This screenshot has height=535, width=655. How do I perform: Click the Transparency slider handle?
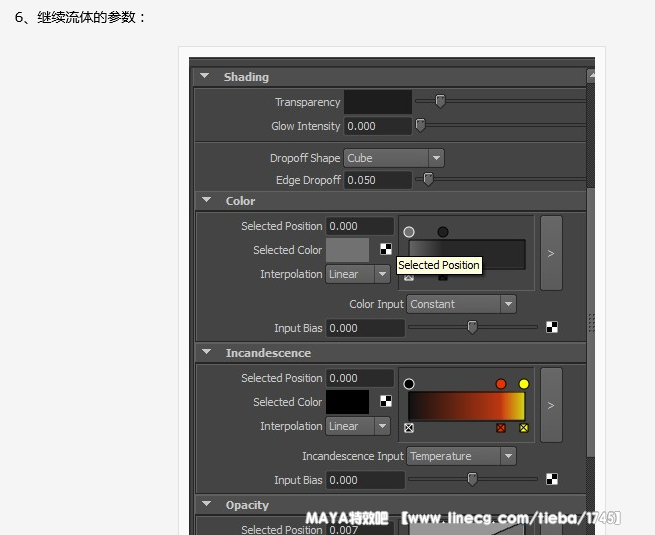(x=440, y=101)
